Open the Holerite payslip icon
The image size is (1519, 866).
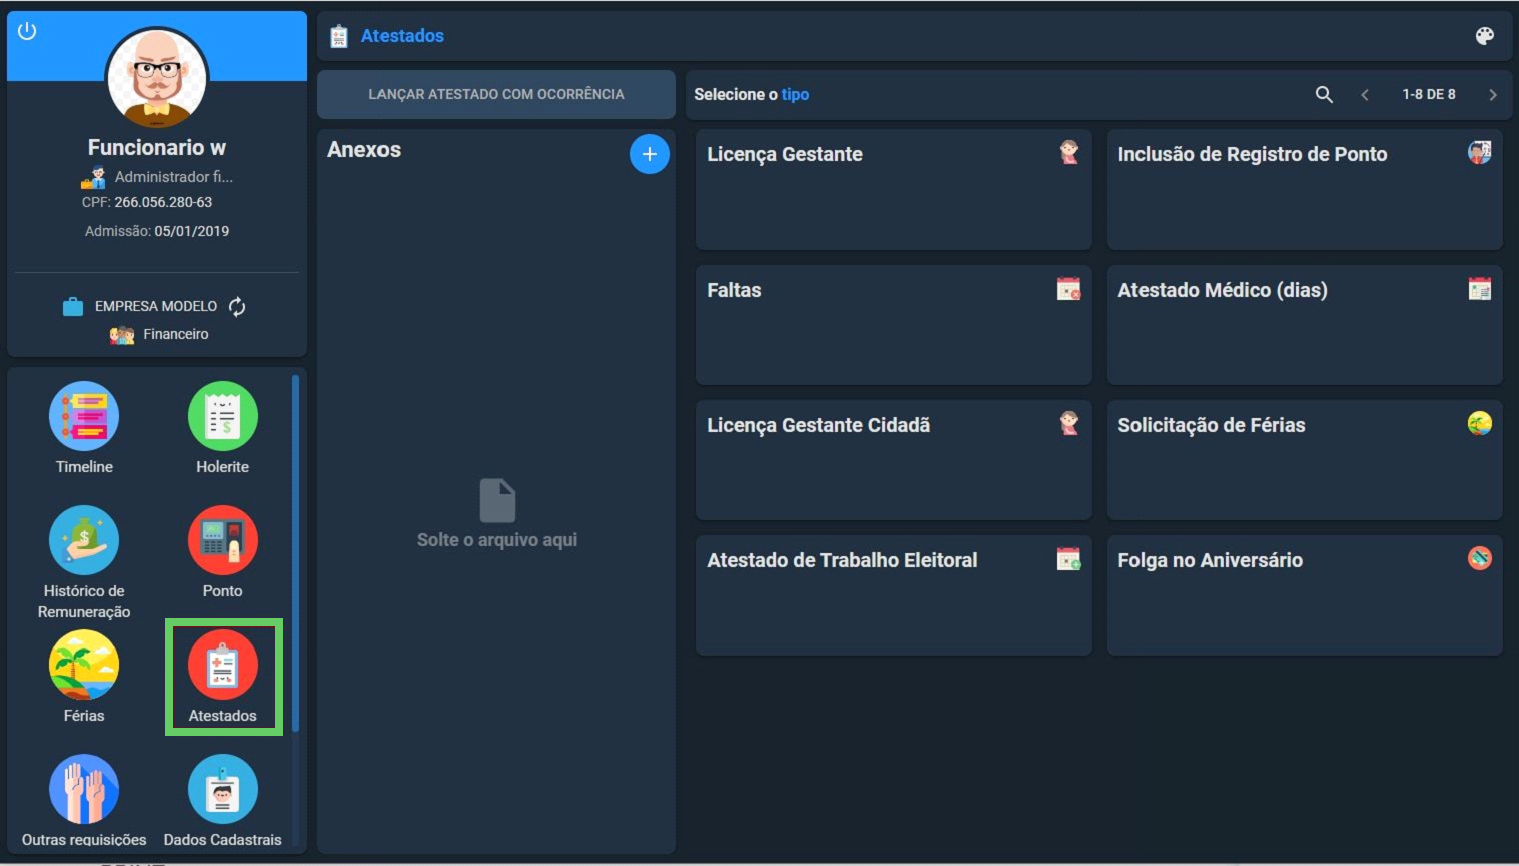pos(223,416)
